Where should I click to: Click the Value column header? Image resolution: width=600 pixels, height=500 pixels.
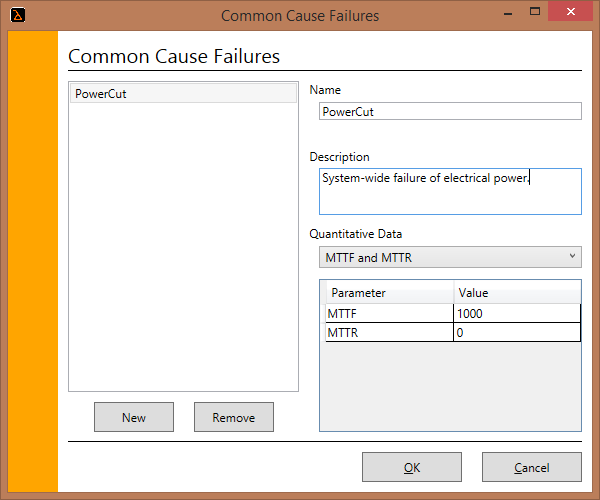click(517, 293)
